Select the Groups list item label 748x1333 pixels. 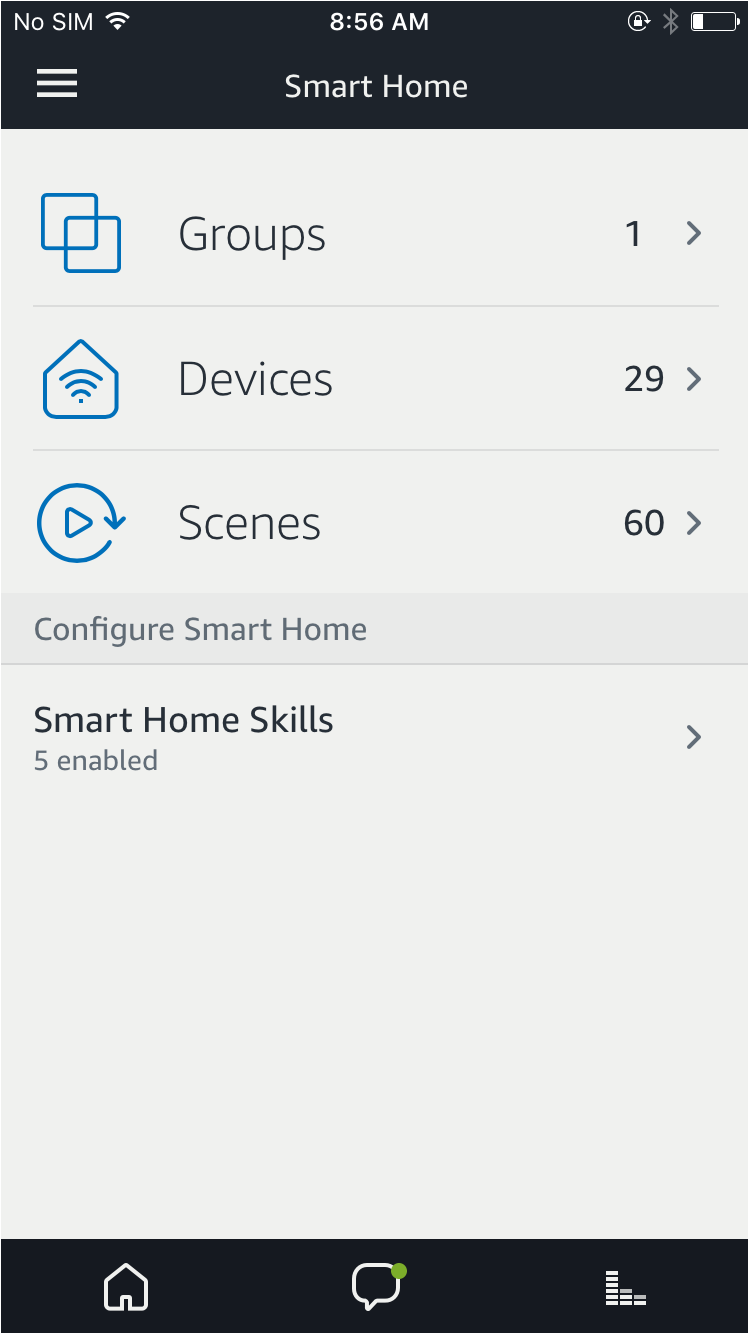[252, 235]
